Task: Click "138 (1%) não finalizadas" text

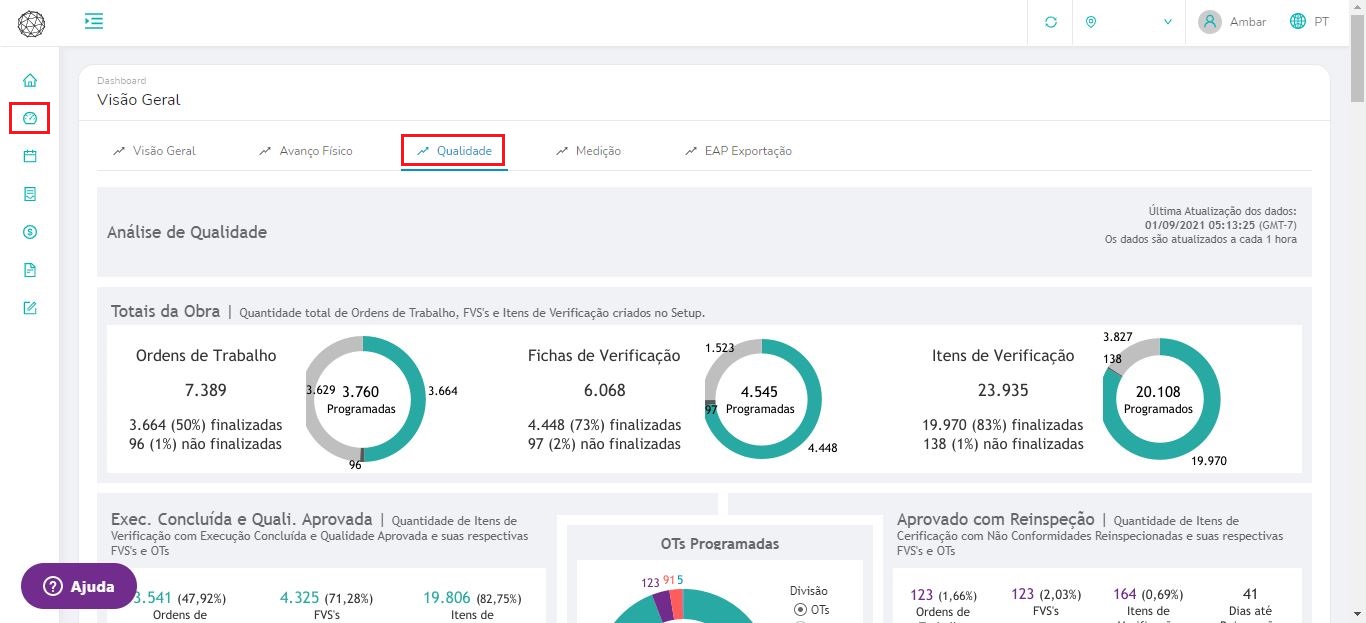Action: [x=1002, y=444]
